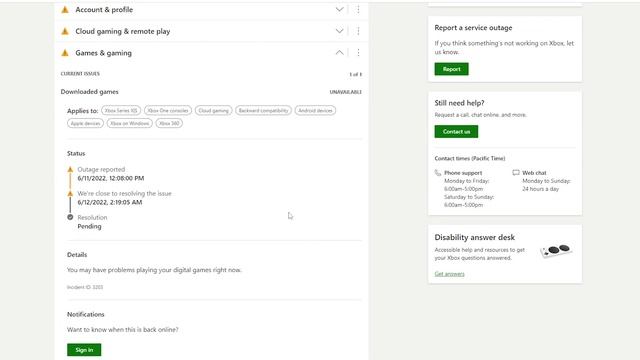Open more options for Cloud gaming & remote play
640x360 pixels.
pyautogui.click(x=358, y=31)
